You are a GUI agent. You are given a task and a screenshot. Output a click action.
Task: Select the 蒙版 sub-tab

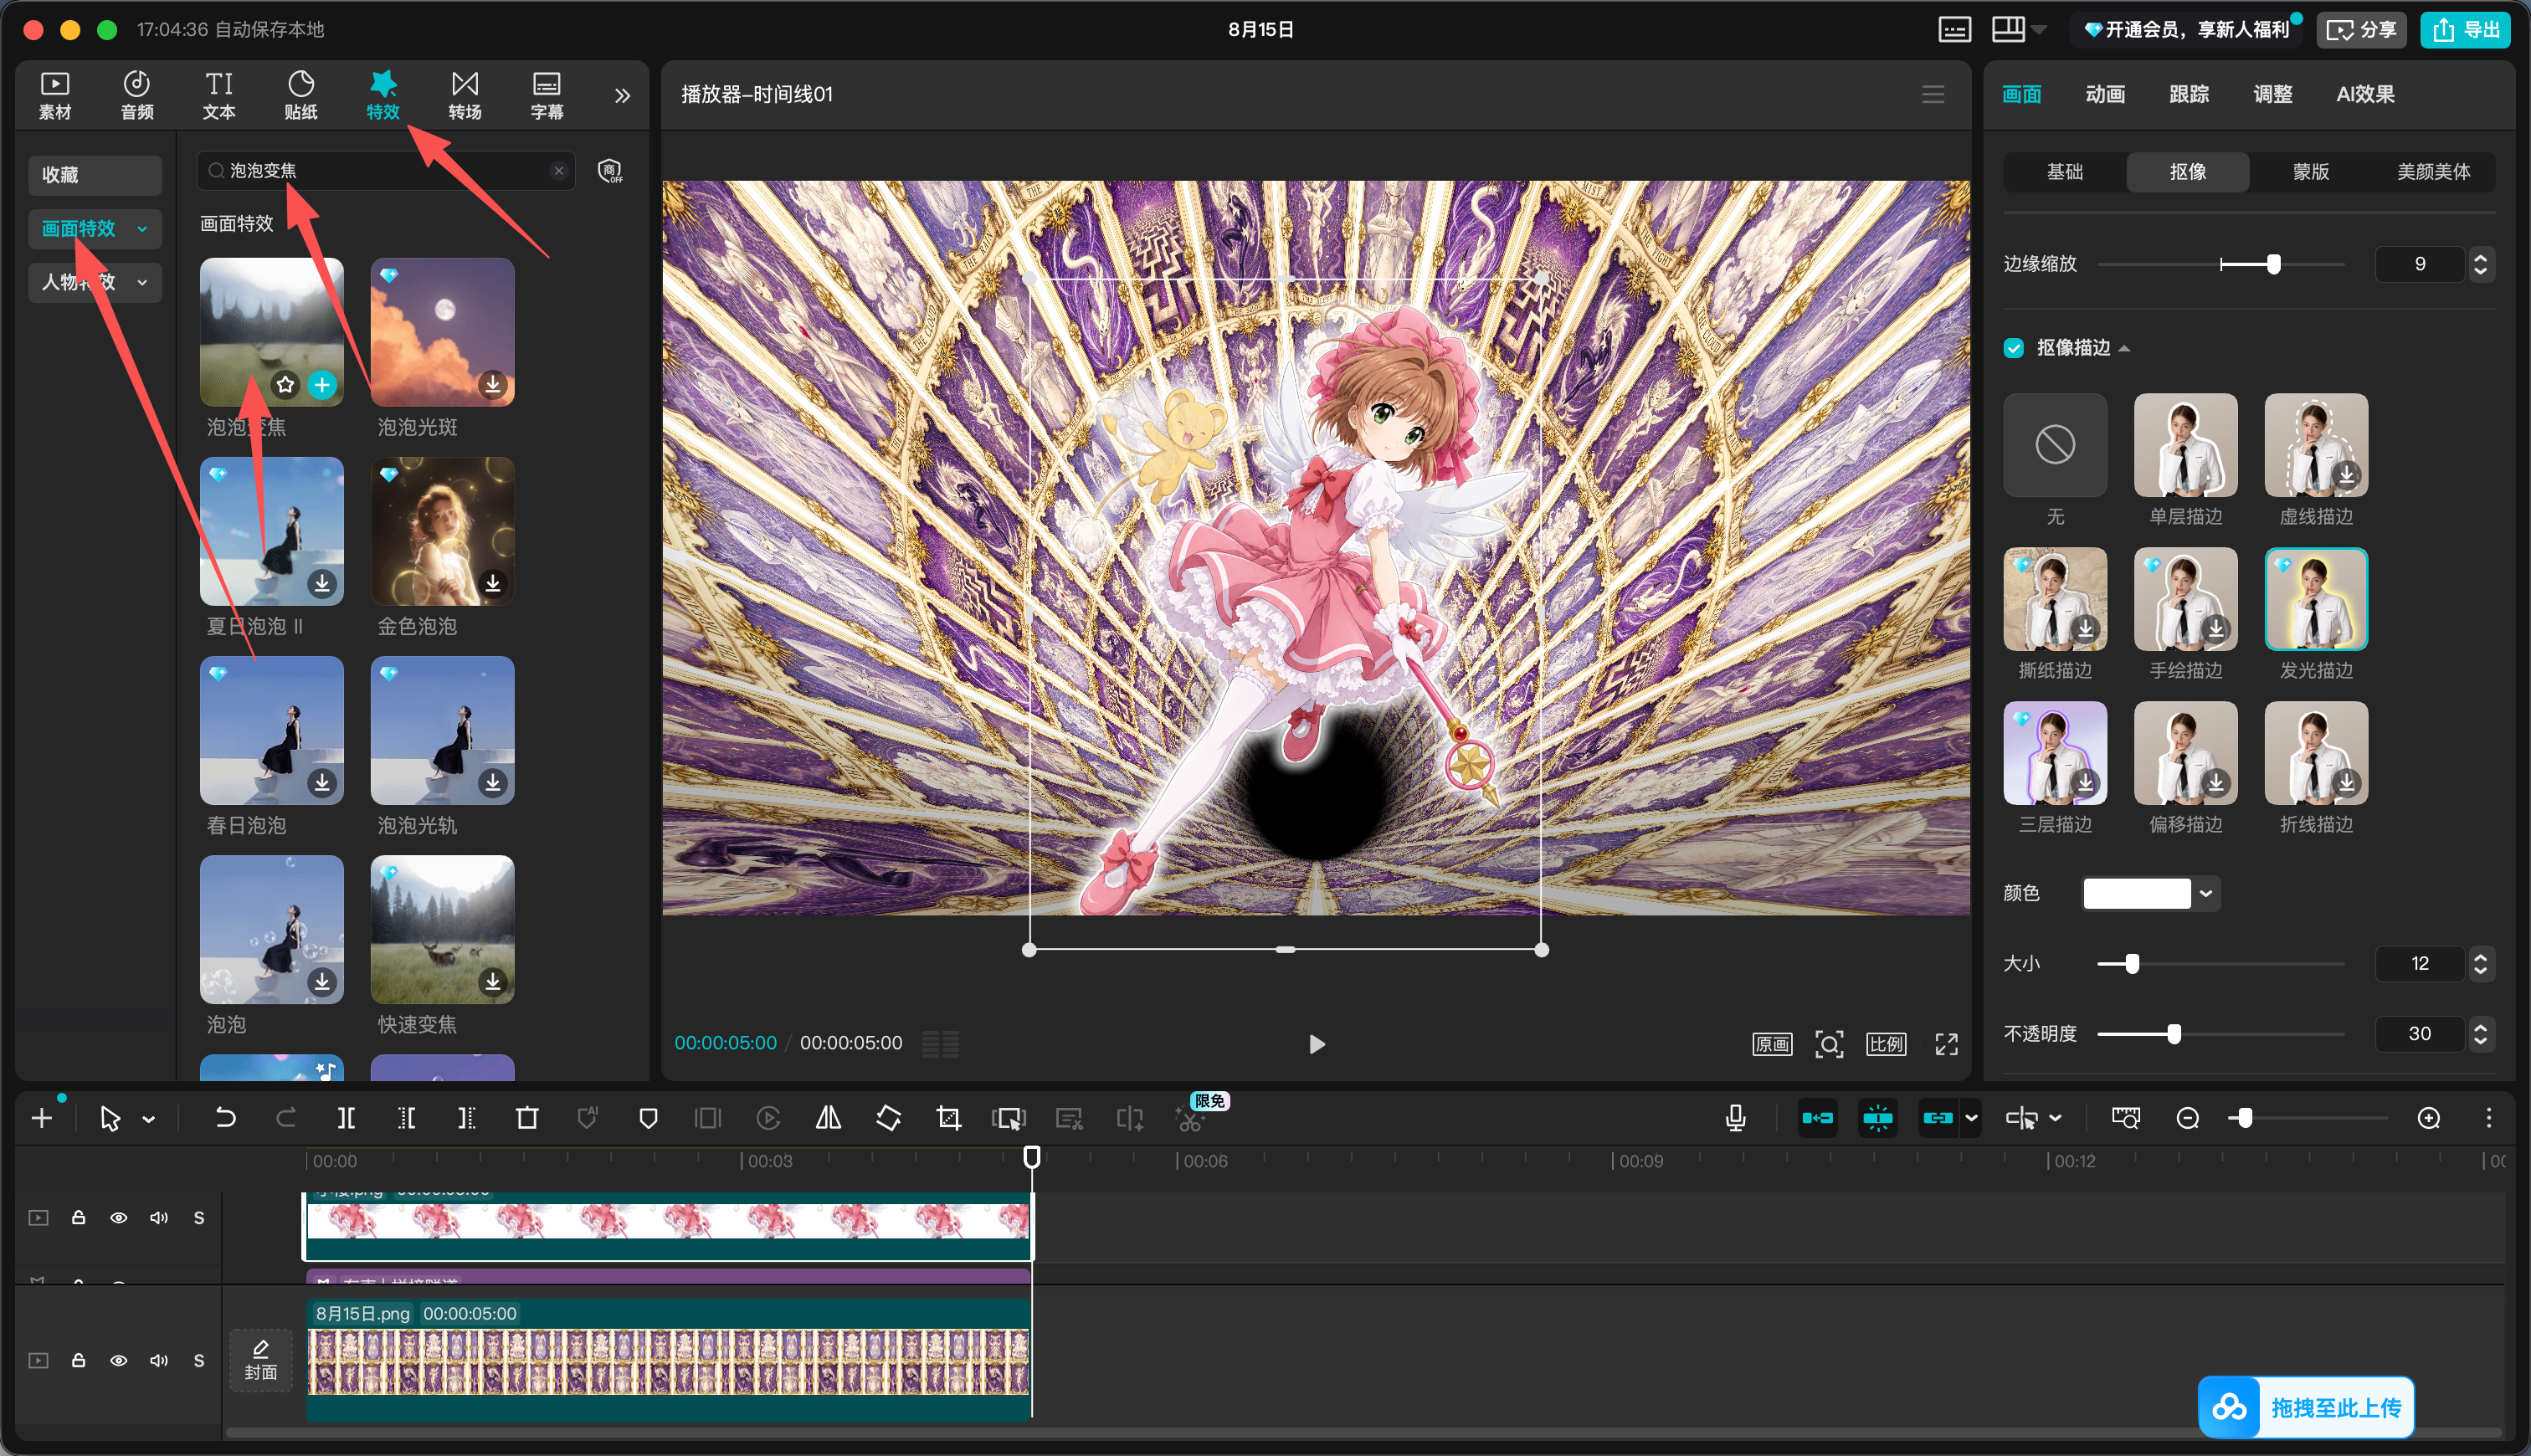[2310, 172]
